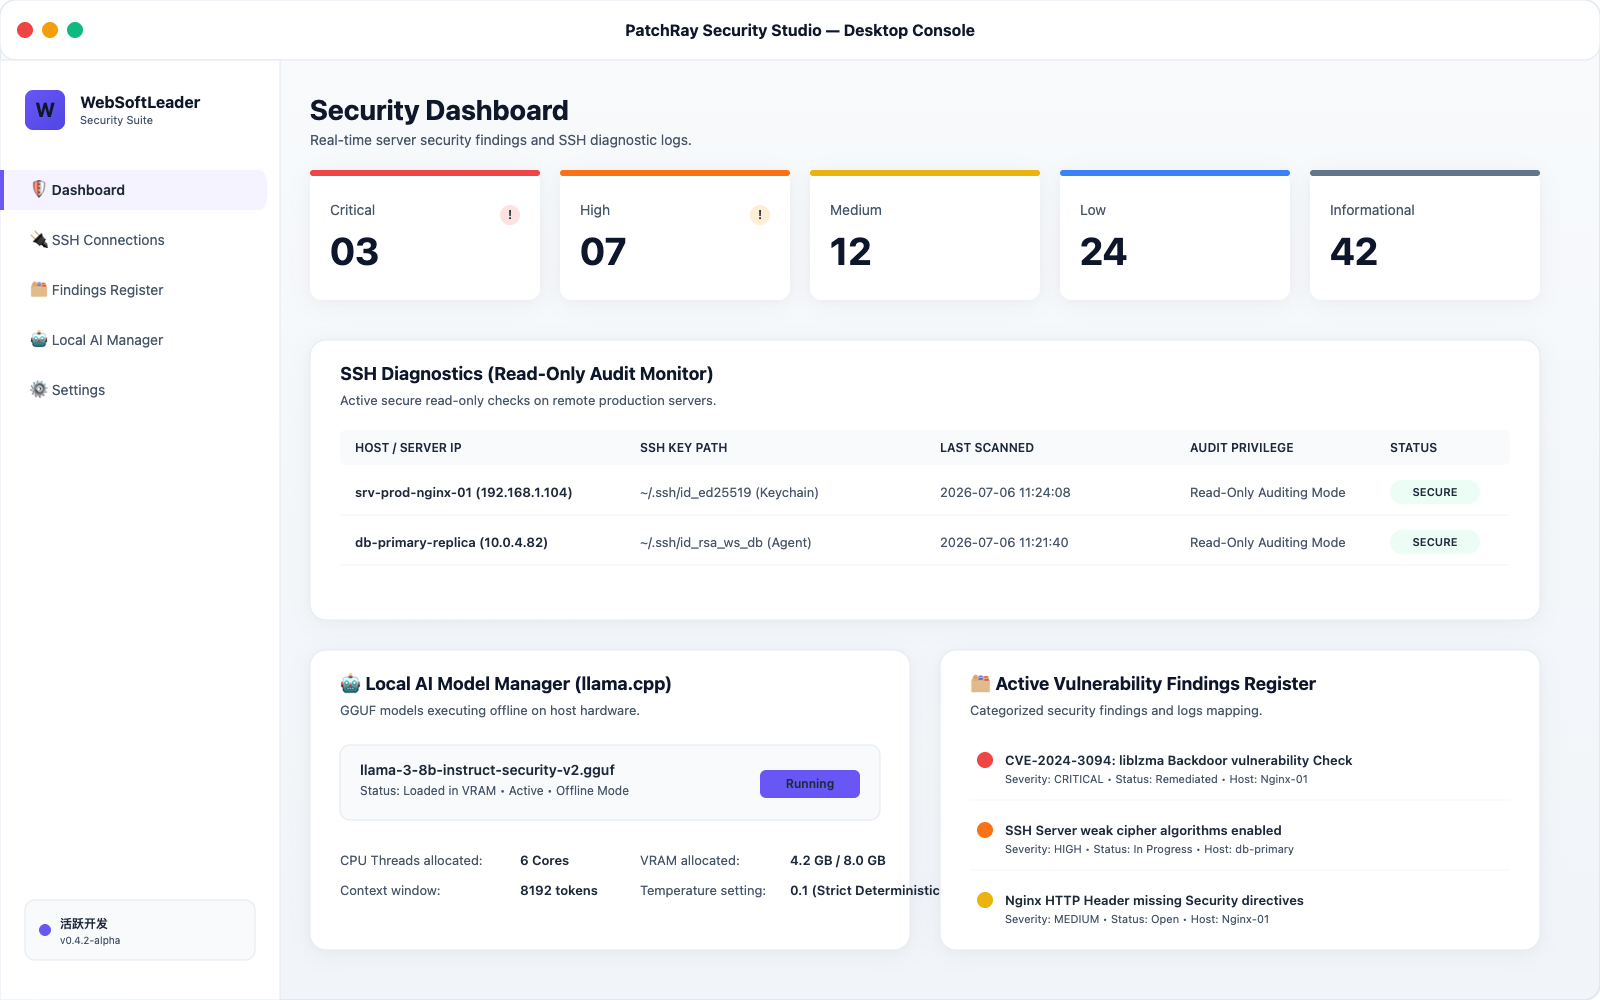1600x1000 pixels.
Task: Click the SSH KEY PATH column header
Action: click(x=684, y=448)
